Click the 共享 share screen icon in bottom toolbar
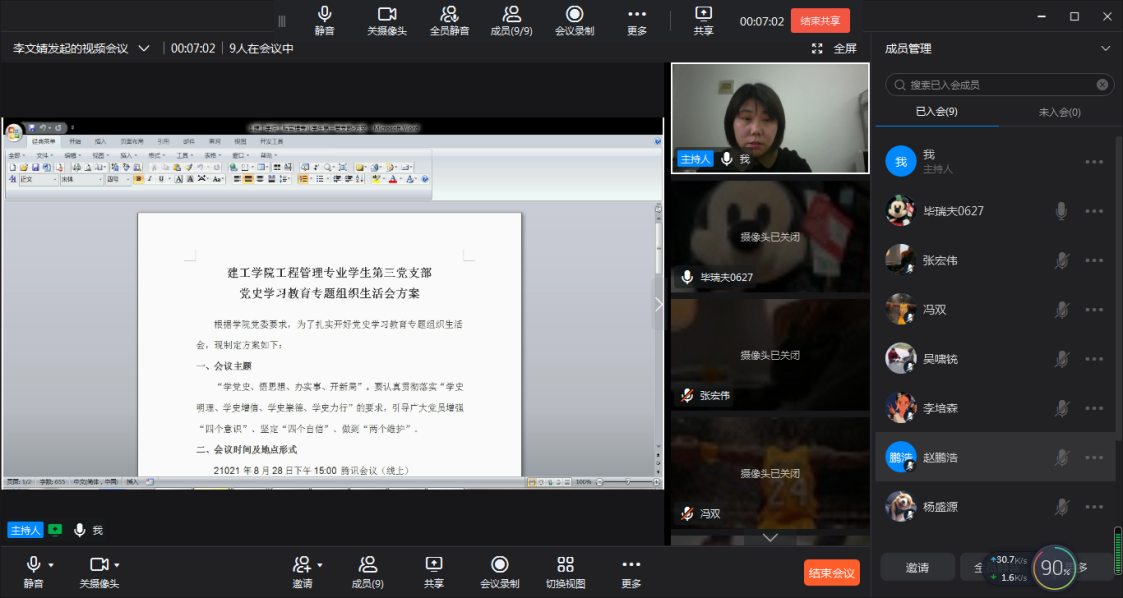Image resolution: width=1123 pixels, height=598 pixels. point(433,565)
